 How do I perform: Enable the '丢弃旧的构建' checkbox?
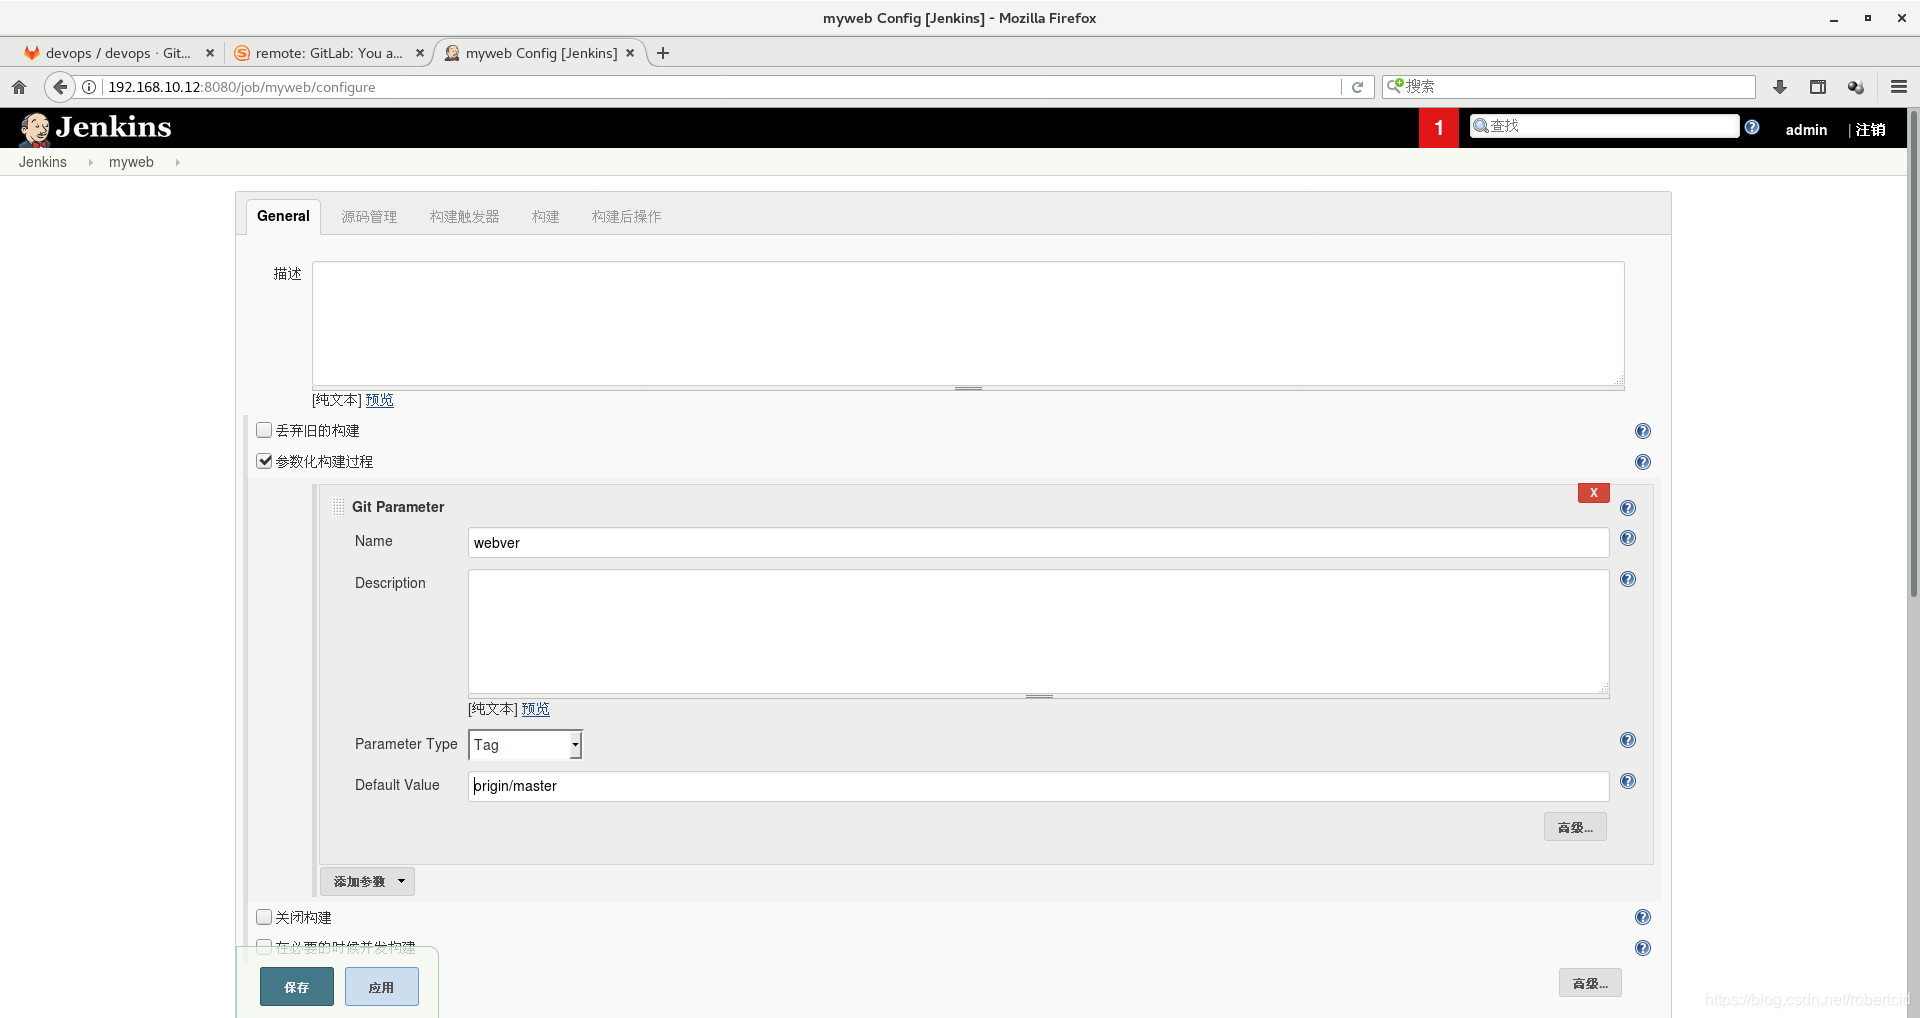264,430
